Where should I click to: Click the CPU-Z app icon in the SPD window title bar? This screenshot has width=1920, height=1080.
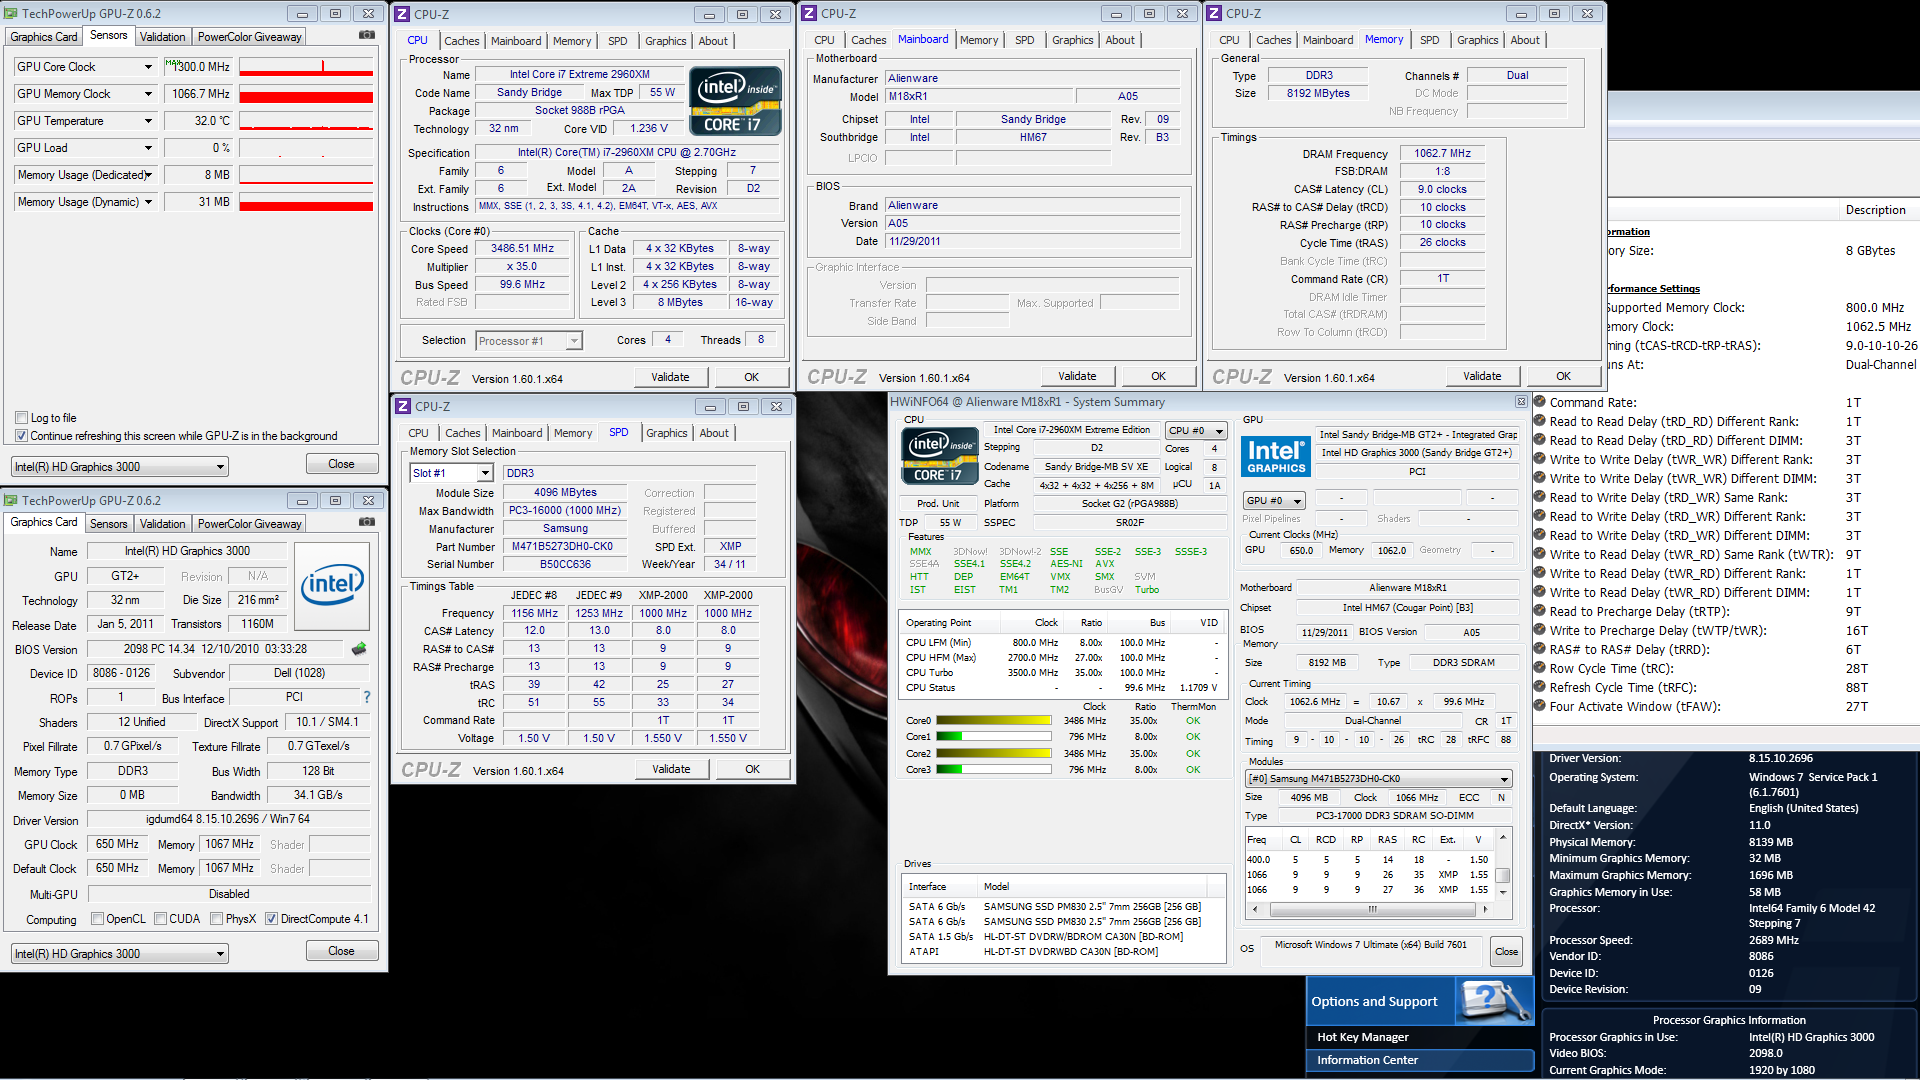[x=403, y=407]
